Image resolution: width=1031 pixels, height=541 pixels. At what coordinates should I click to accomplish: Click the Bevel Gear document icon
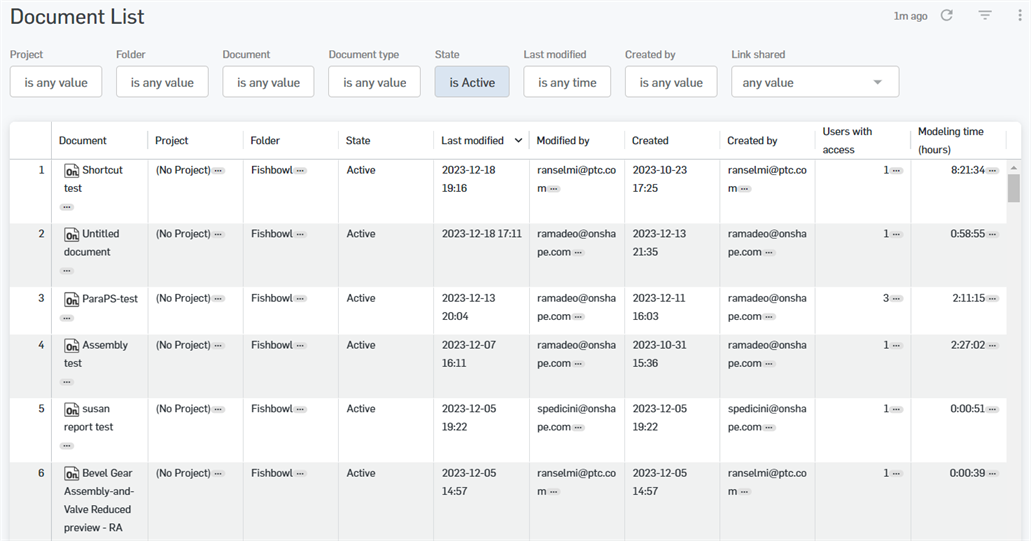click(71, 474)
